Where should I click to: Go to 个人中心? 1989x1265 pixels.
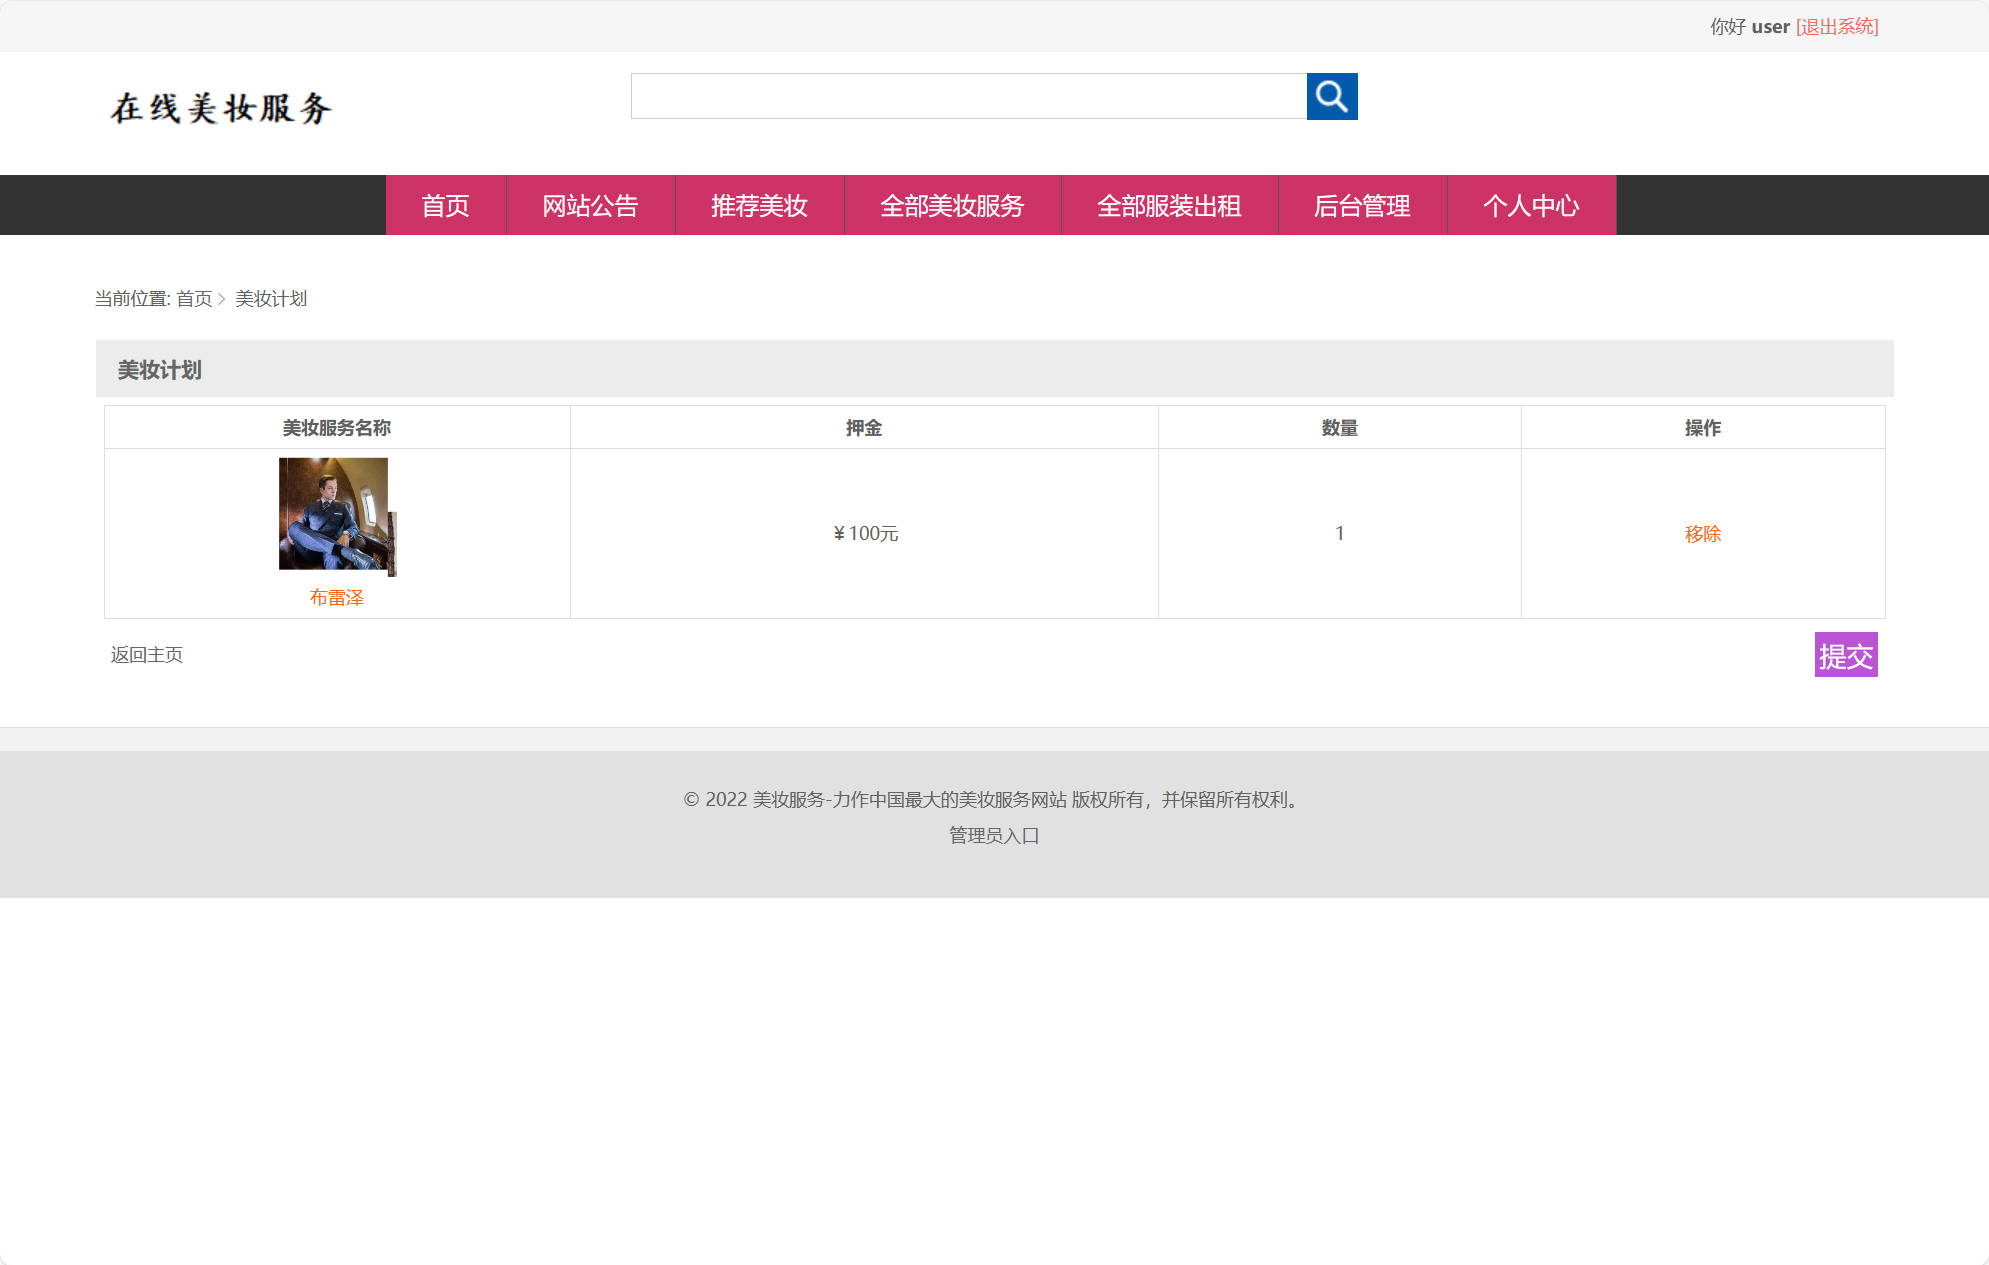1531,206
